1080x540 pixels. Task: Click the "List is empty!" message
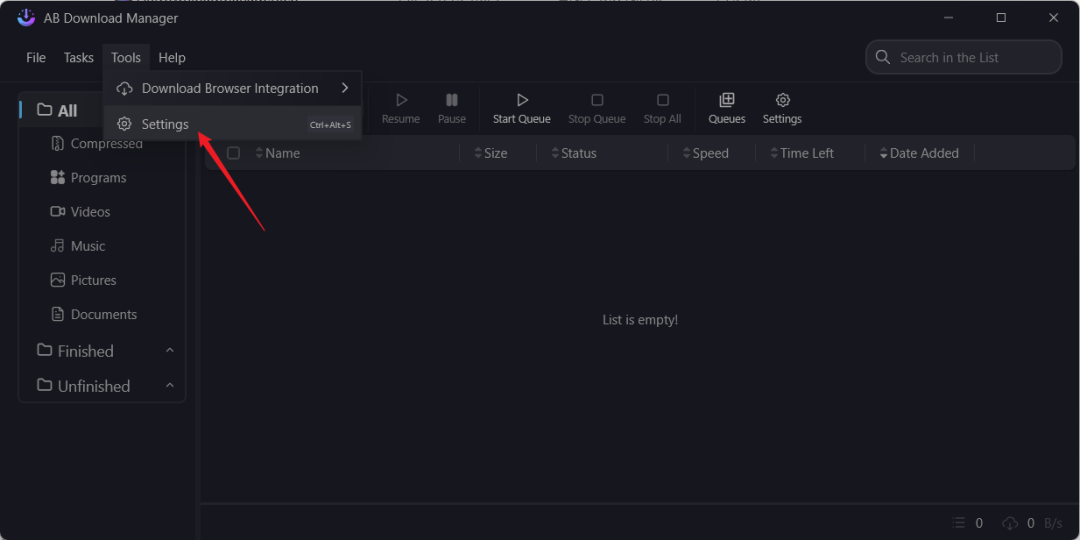point(640,320)
